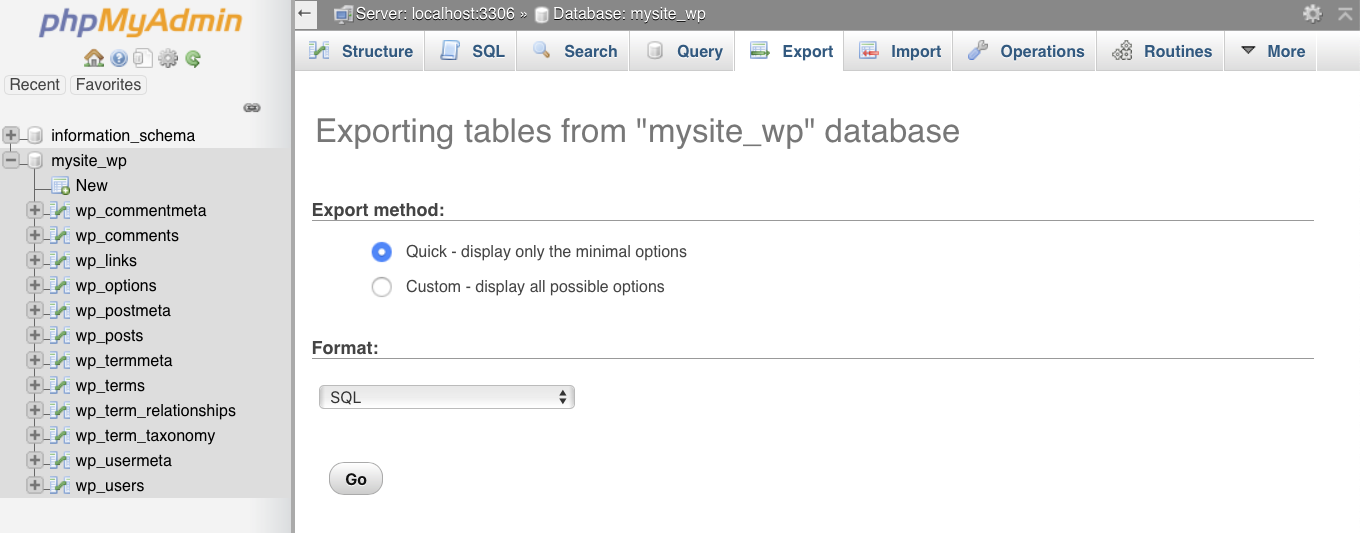Open the Structure tab
Image resolution: width=1360 pixels, height=533 pixels.
point(361,51)
